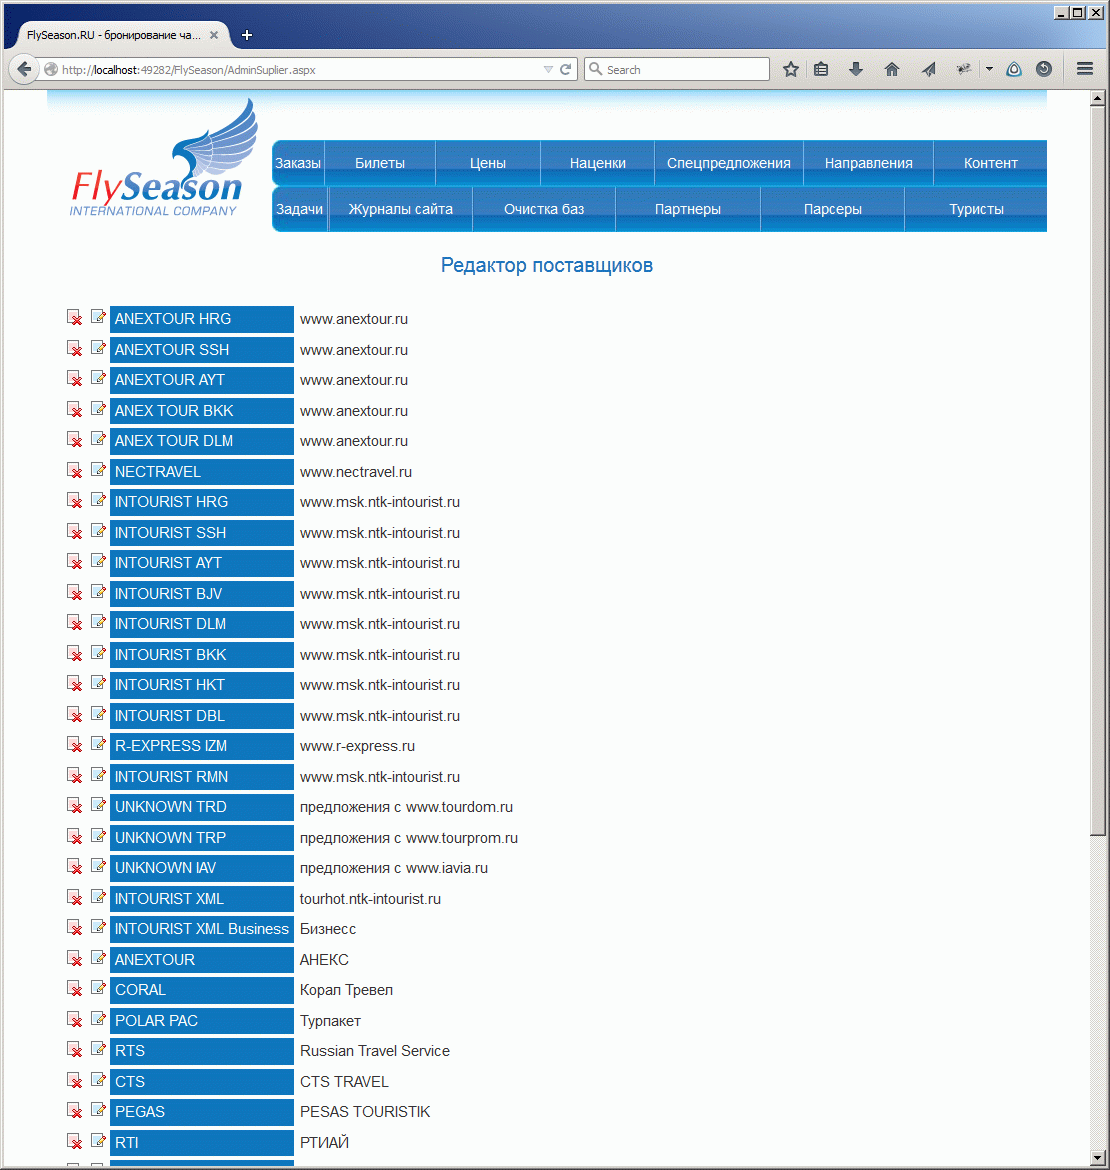
Task: Close the FlySeason.RU tab
Action: pos(214,35)
